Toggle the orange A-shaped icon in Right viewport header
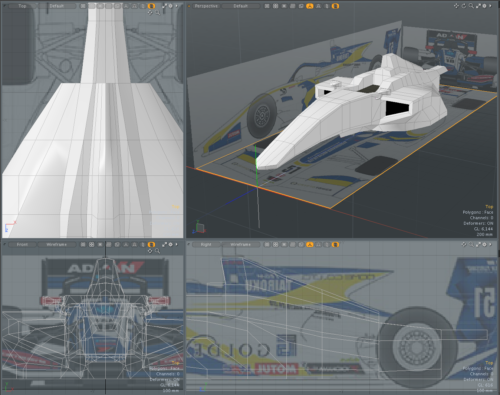Screen dimensions: 500x395 [310, 244]
